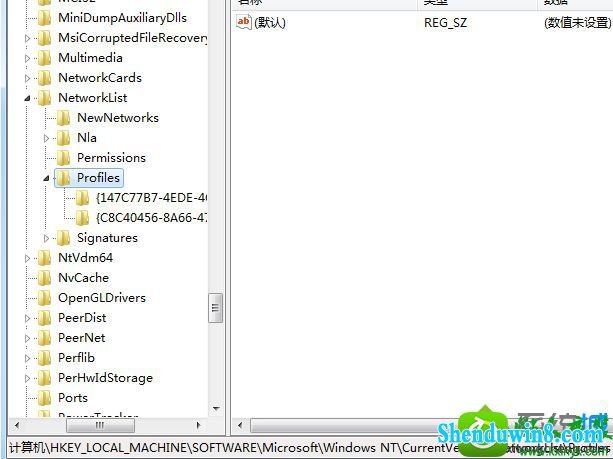The image size is (613, 459).
Task: Select the NewNetworks key label
Action: (118, 118)
